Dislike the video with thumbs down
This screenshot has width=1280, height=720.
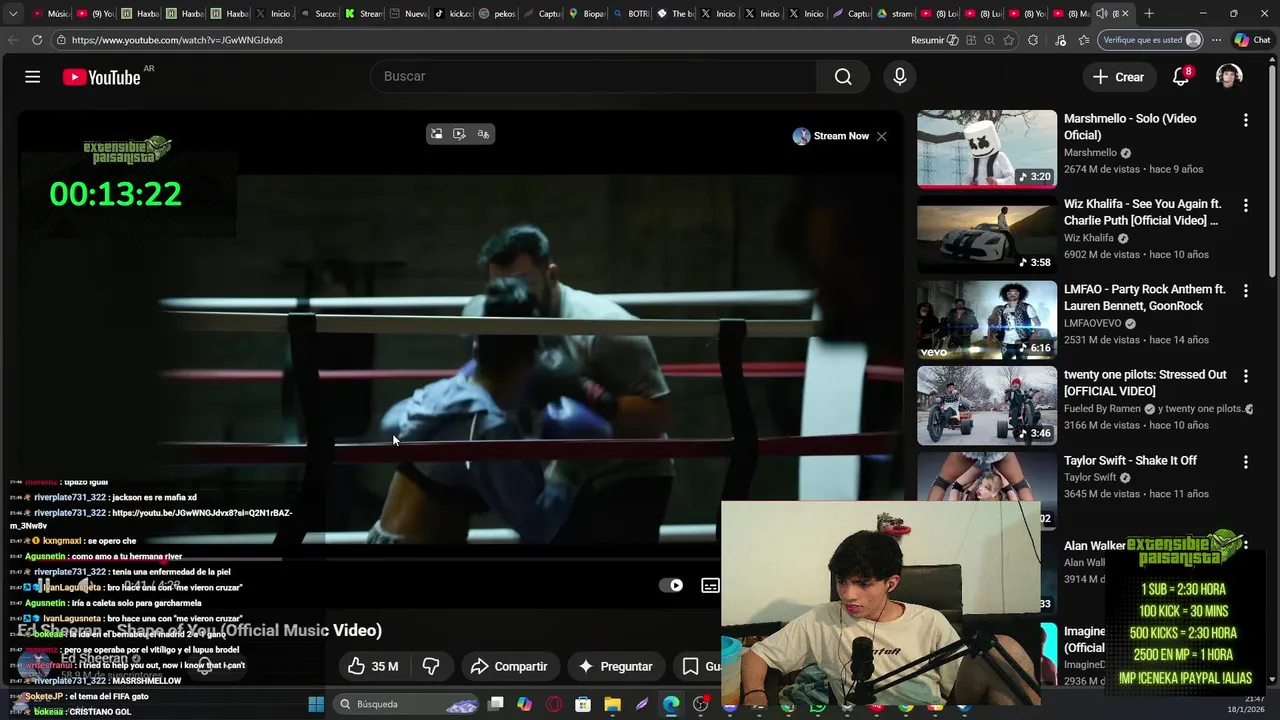(x=431, y=666)
